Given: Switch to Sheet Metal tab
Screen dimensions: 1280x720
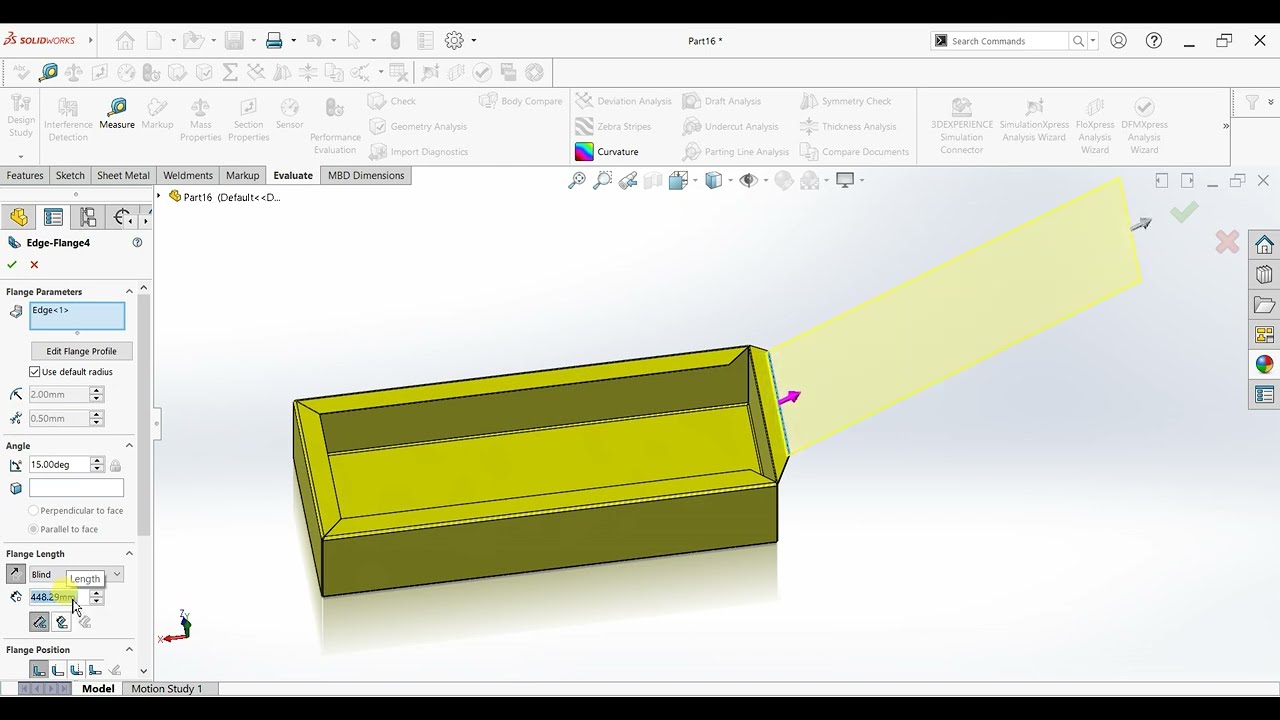Looking at the screenshot, I should click(x=123, y=175).
